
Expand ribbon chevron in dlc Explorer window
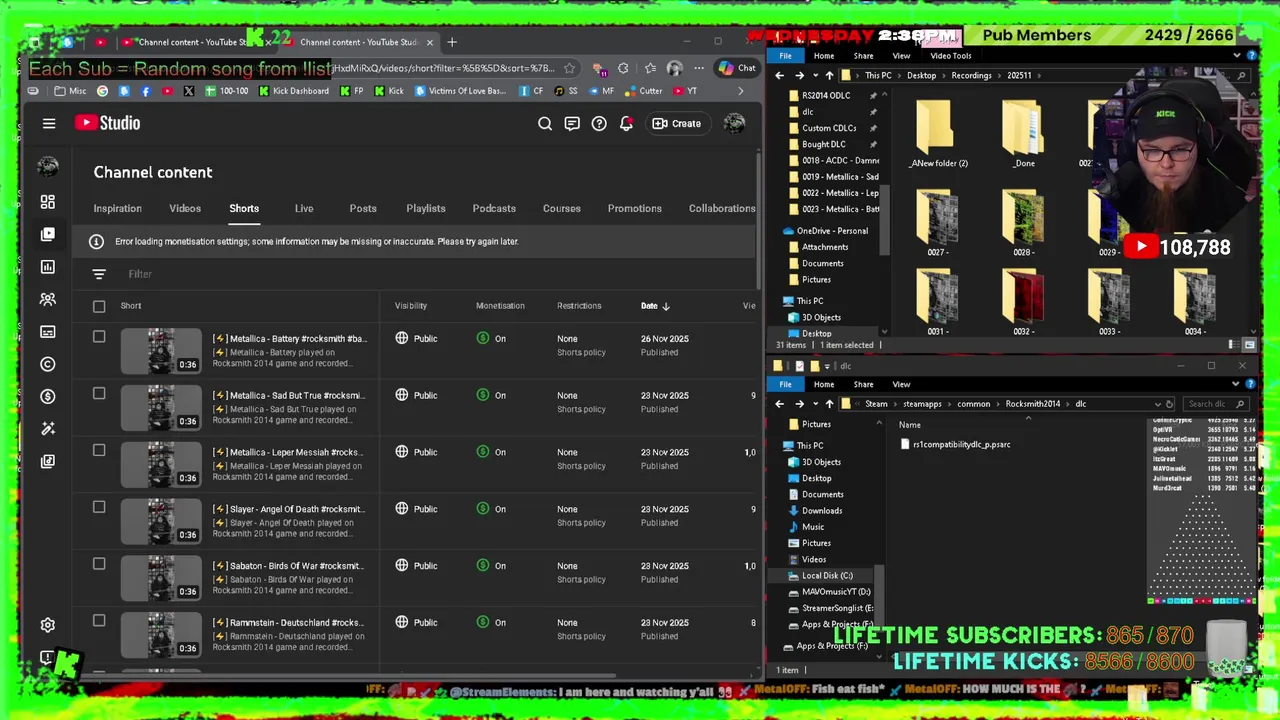click(1238, 384)
